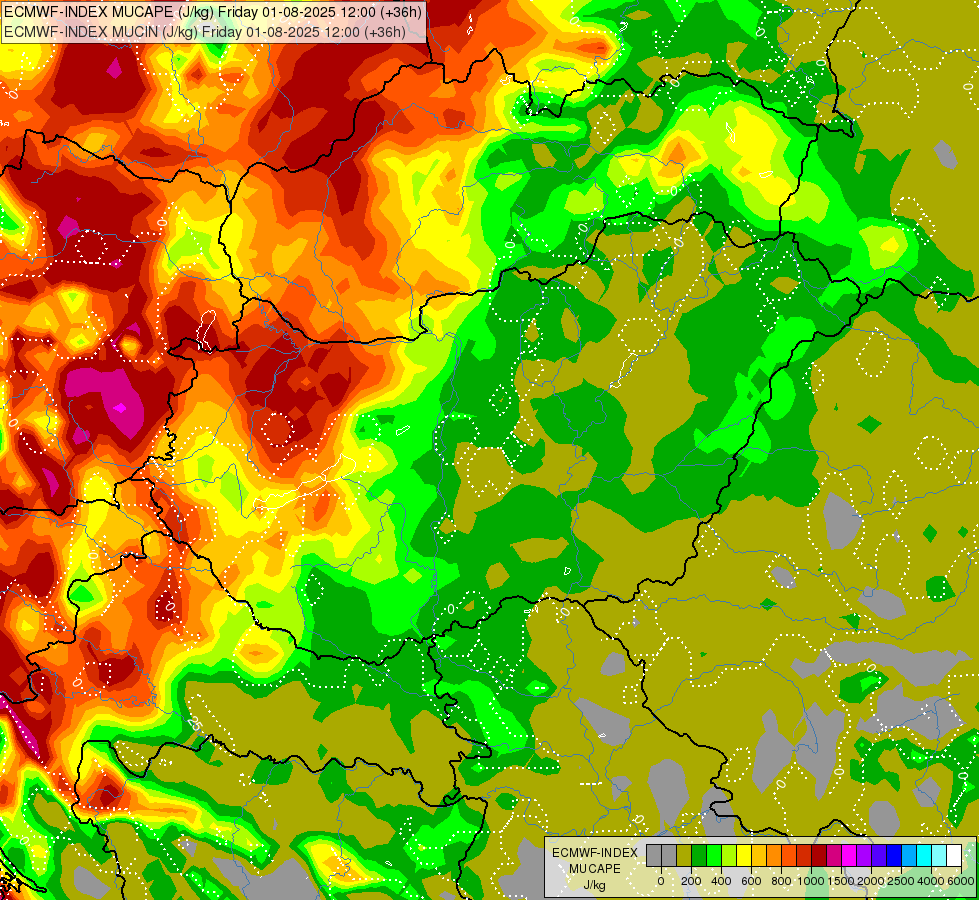The width and height of the screenshot is (979, 900).
Task: Pick the lime yellow-green legend swatch
Action: point(729,855)
